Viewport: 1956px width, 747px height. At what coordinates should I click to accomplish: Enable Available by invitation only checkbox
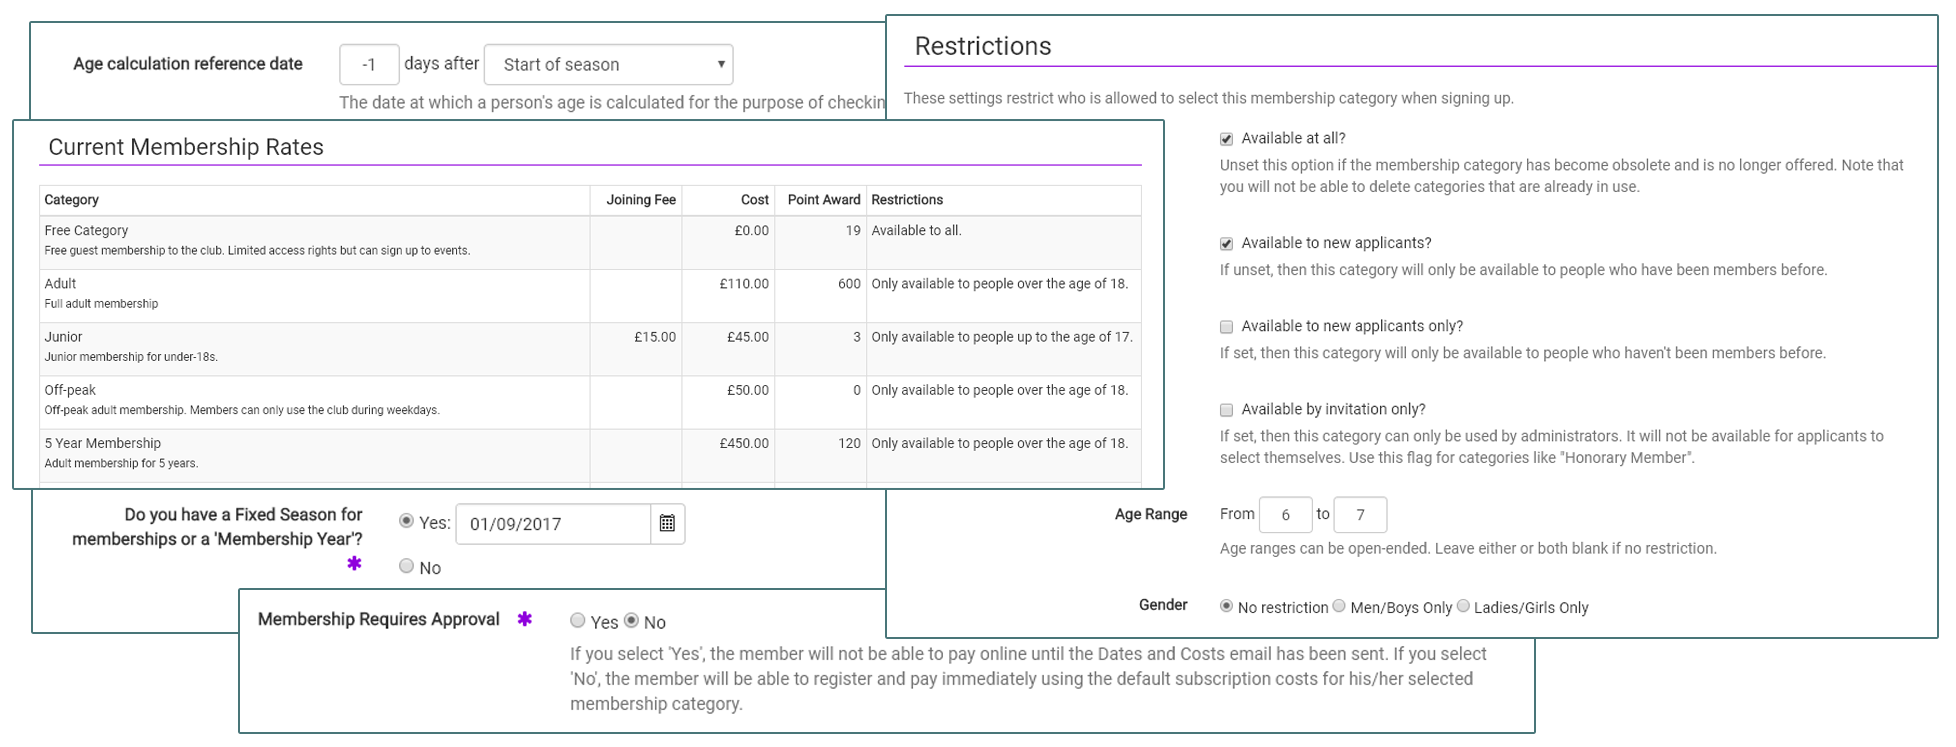pos(1226,410)
